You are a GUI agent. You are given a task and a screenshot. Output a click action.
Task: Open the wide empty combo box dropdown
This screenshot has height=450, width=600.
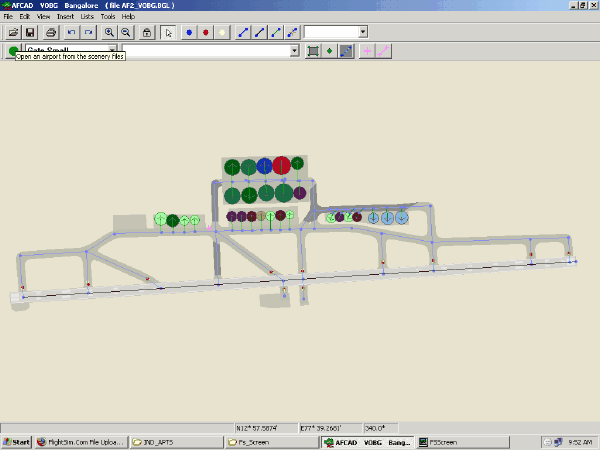[x=294, y=50]
